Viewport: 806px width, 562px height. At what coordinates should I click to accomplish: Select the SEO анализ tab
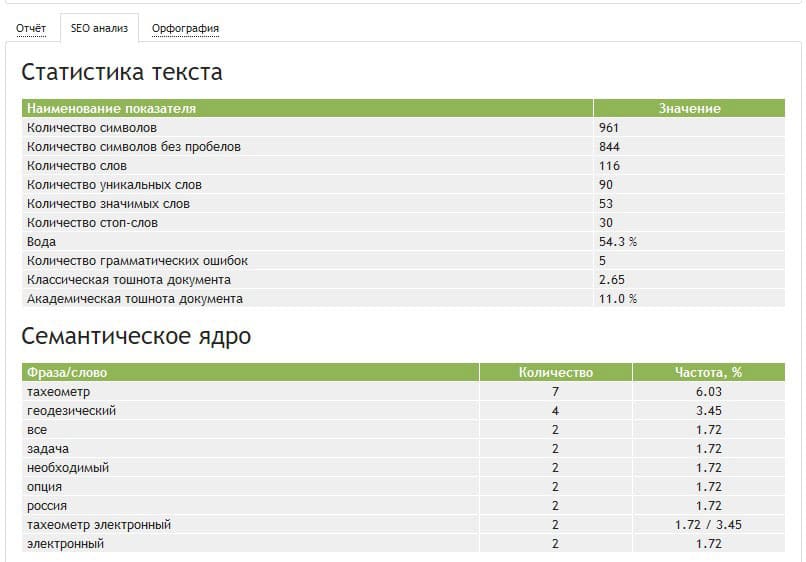(99, 28)
